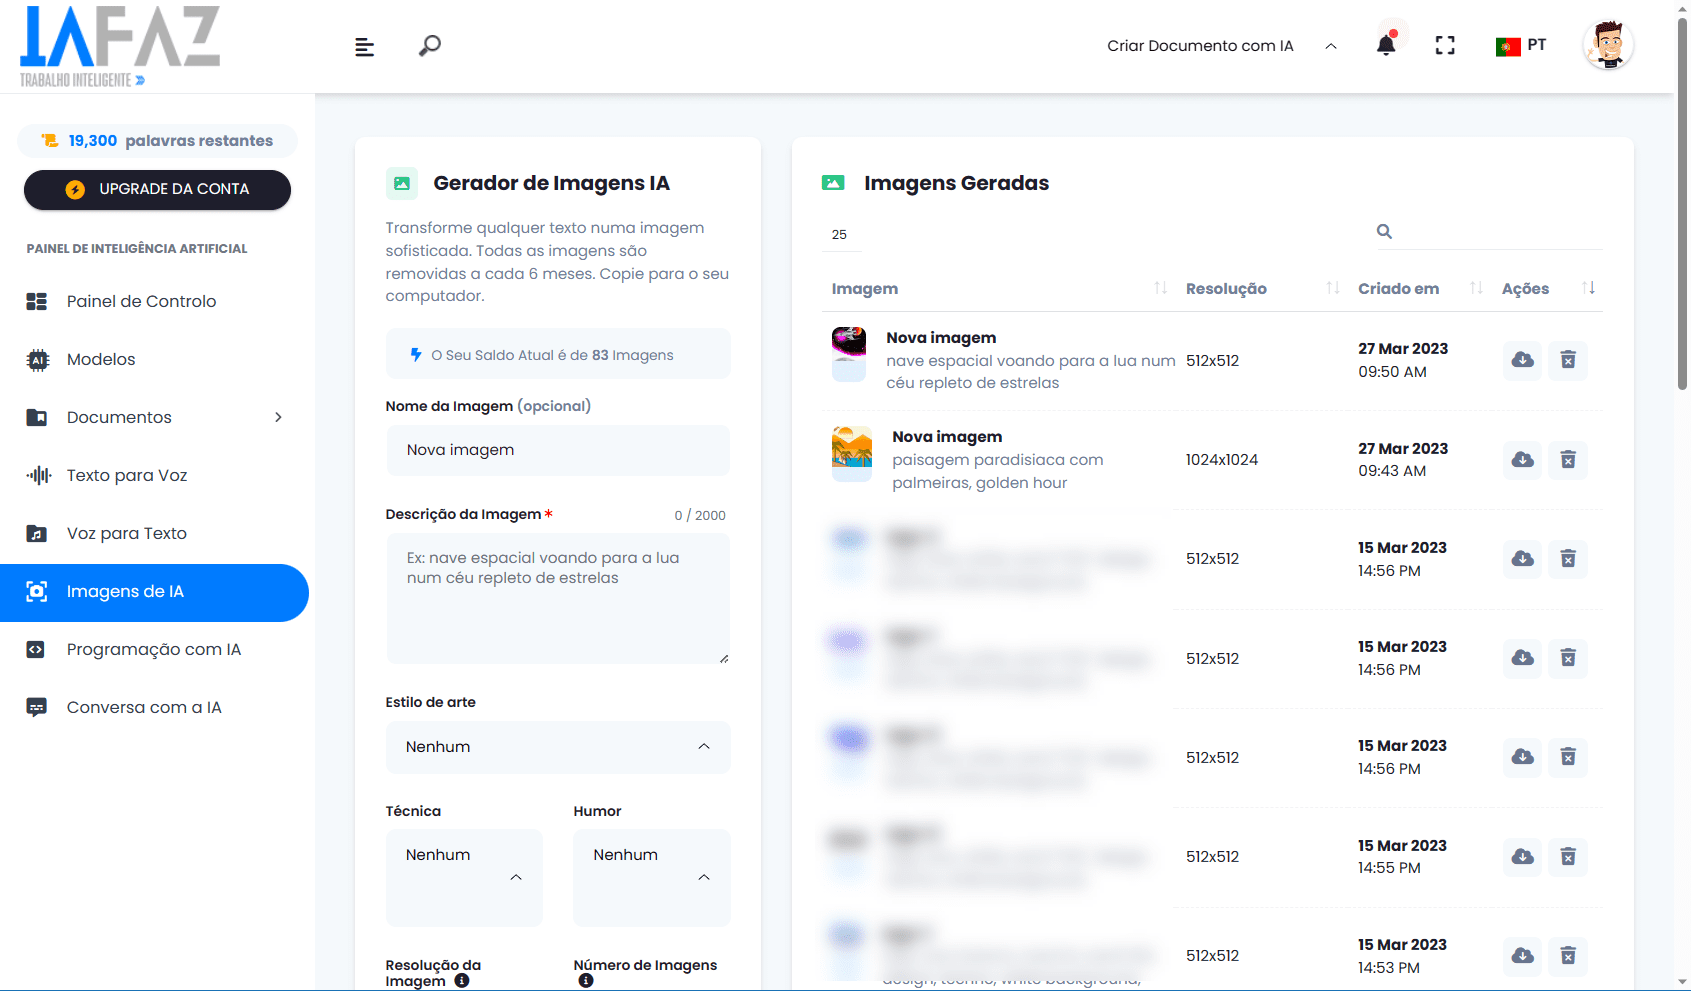The width and height of the screenshot is (1691, 991).
Task: Open the paradise landscape image thumbnail
Action: tap(852, 452)
